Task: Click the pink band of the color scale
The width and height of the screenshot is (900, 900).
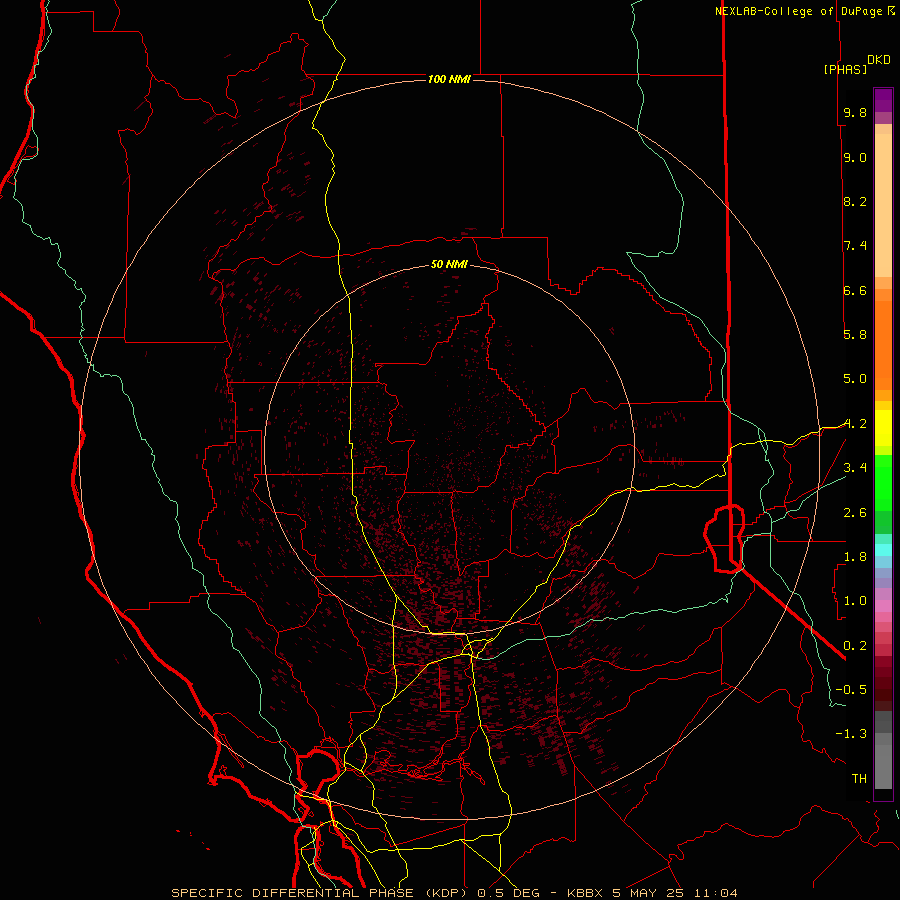Action: point(883,606)
